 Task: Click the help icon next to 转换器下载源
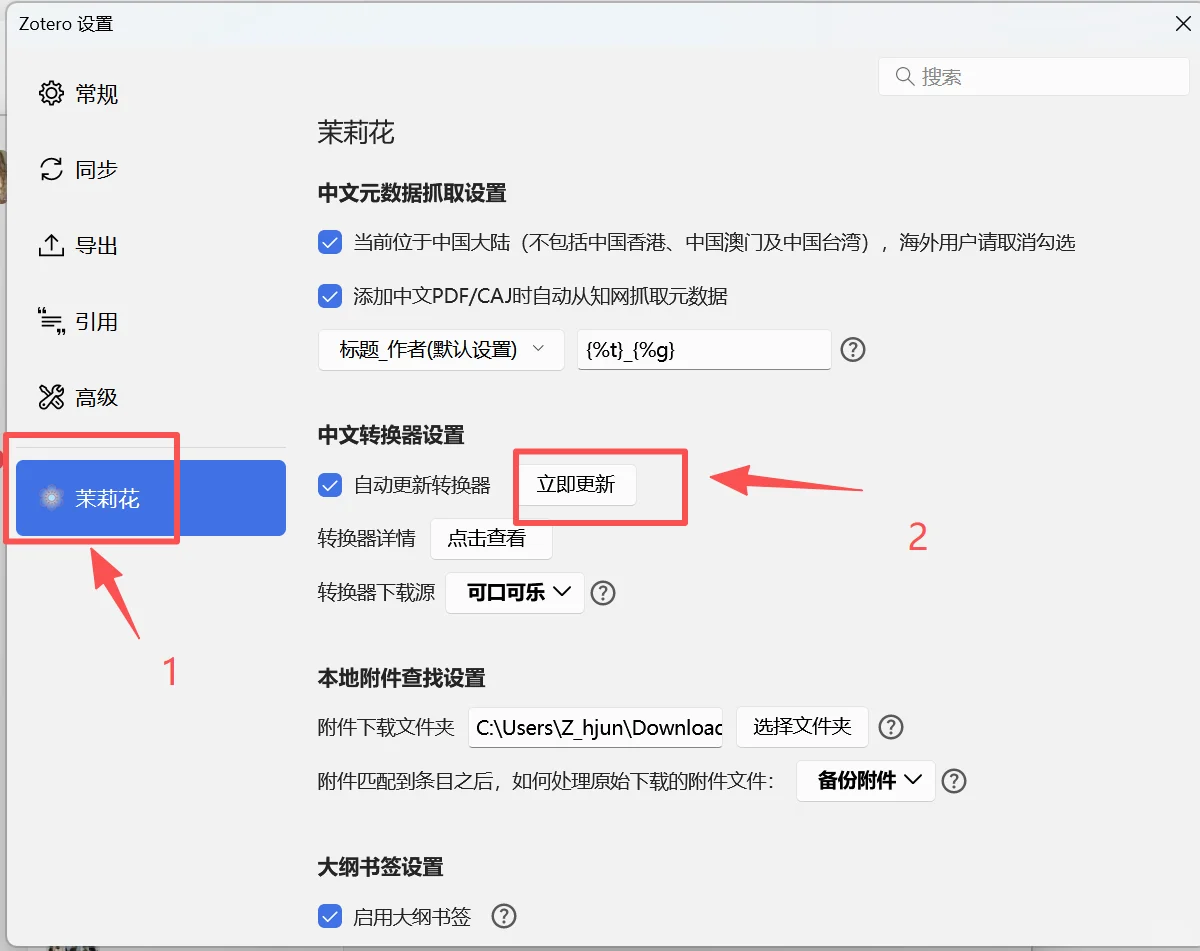coord(603,593)
